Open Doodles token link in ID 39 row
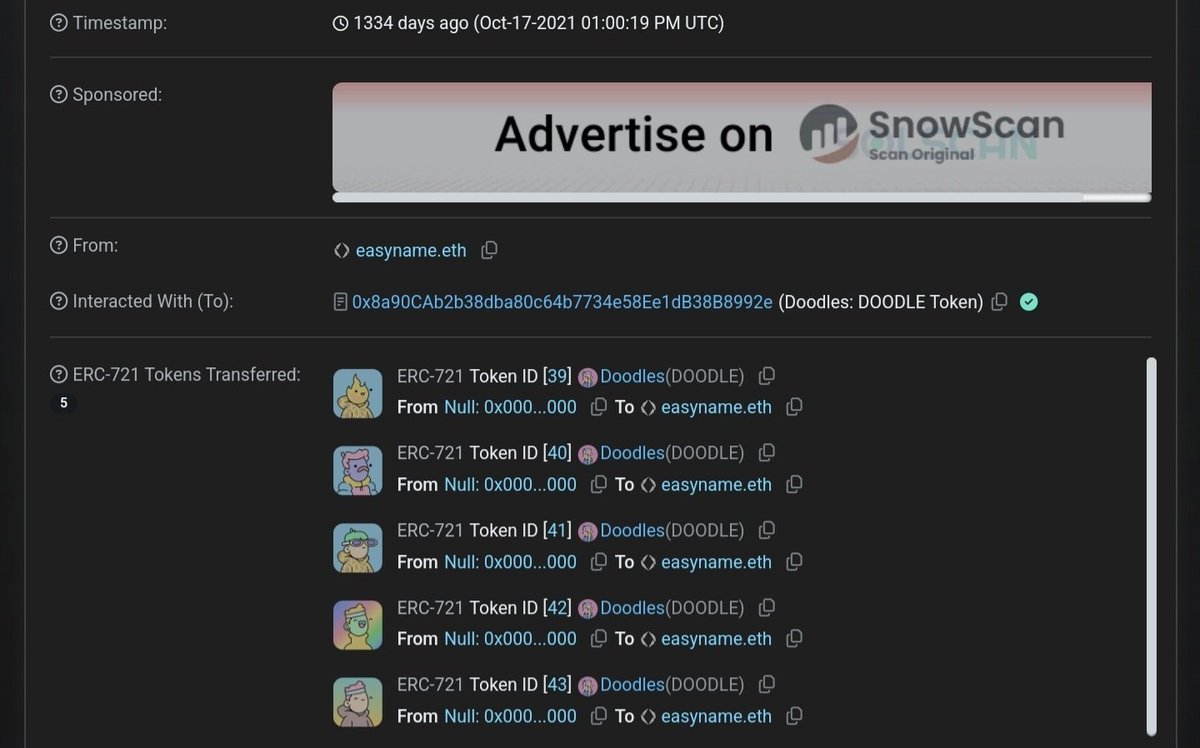Screen dimensions: 1200x748 point(632,376)
